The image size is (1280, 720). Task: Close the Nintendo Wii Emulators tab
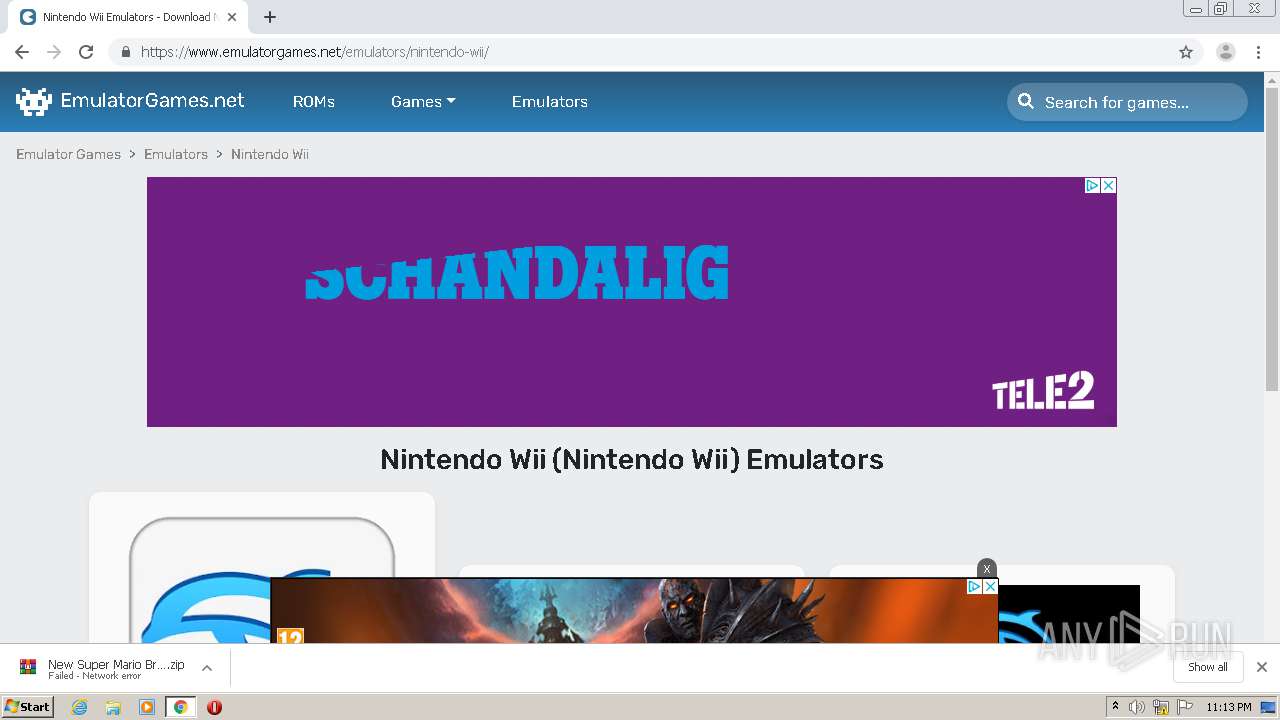click(x=232, y=17)
